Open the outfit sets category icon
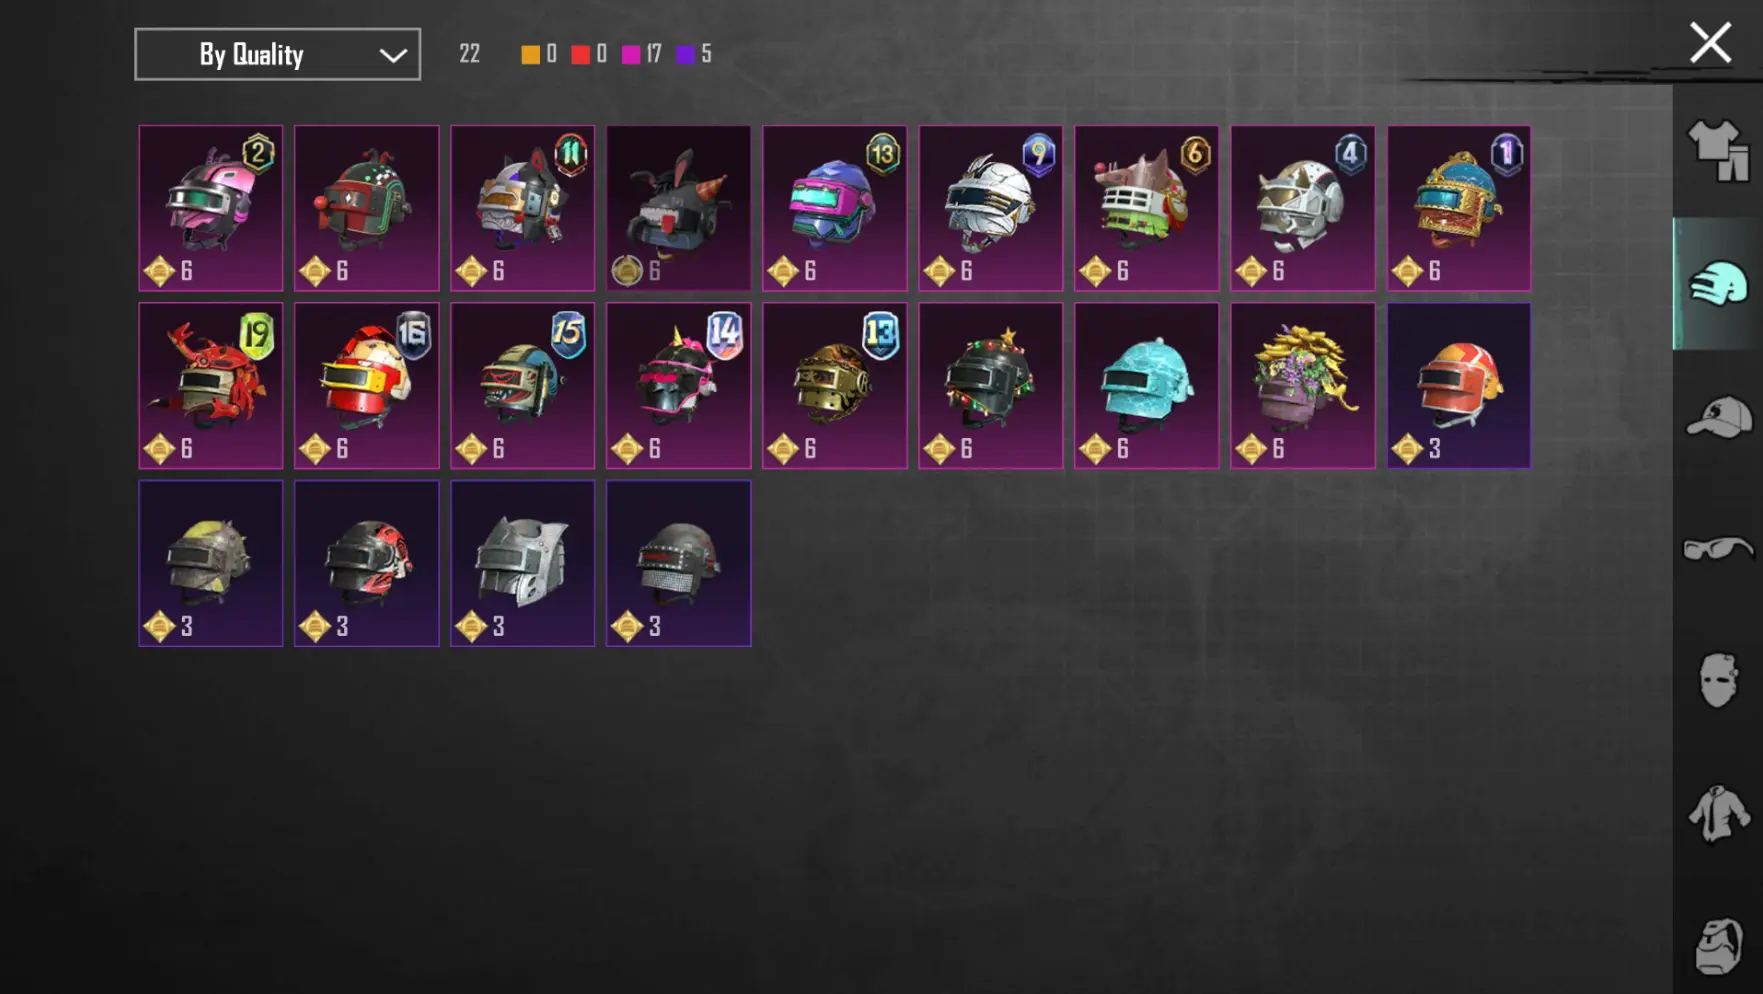Viewport: 1763px width, 994px height. click(x=1718, y=151)
